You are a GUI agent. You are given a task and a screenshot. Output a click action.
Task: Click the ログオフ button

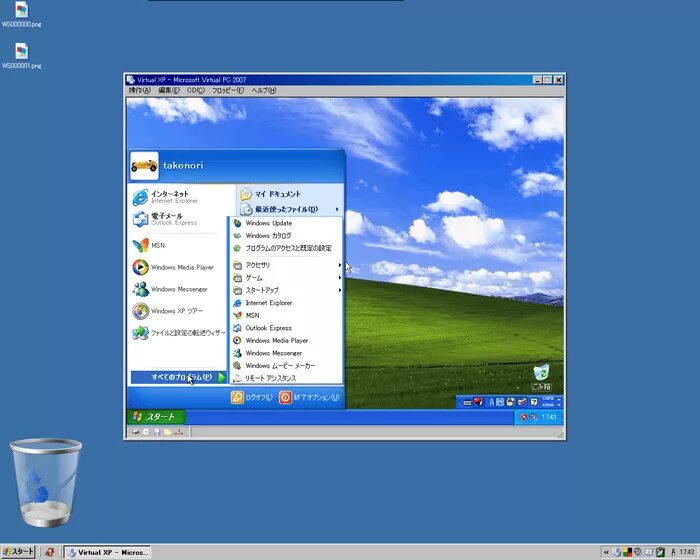(x=251, y=397)
